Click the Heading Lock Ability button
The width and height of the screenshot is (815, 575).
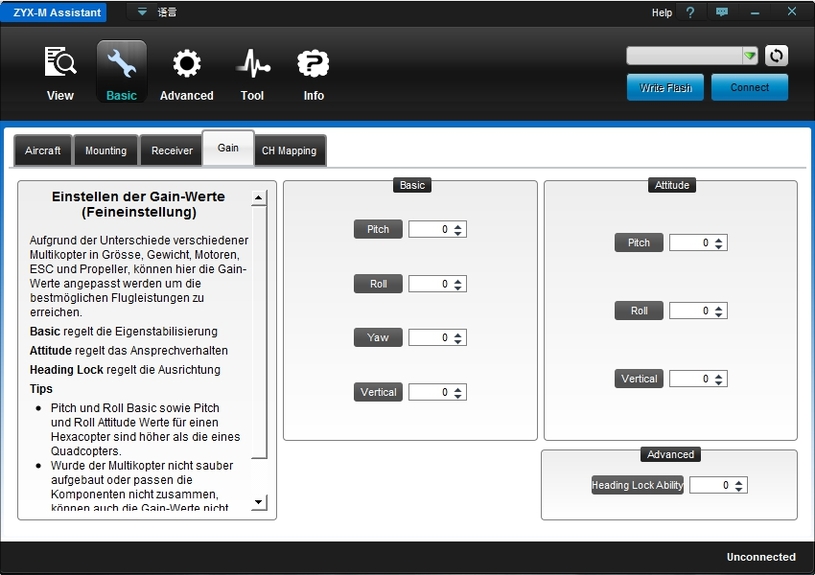pos(637,485)
